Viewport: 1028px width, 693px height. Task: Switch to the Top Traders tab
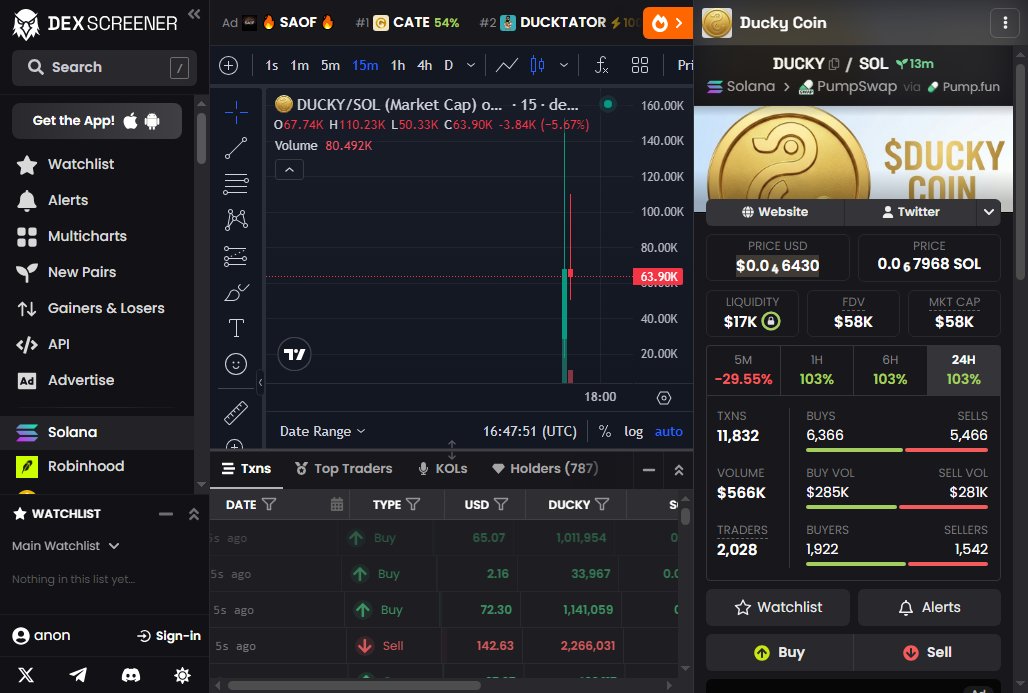pyautogui.click(x=344, y=468)
